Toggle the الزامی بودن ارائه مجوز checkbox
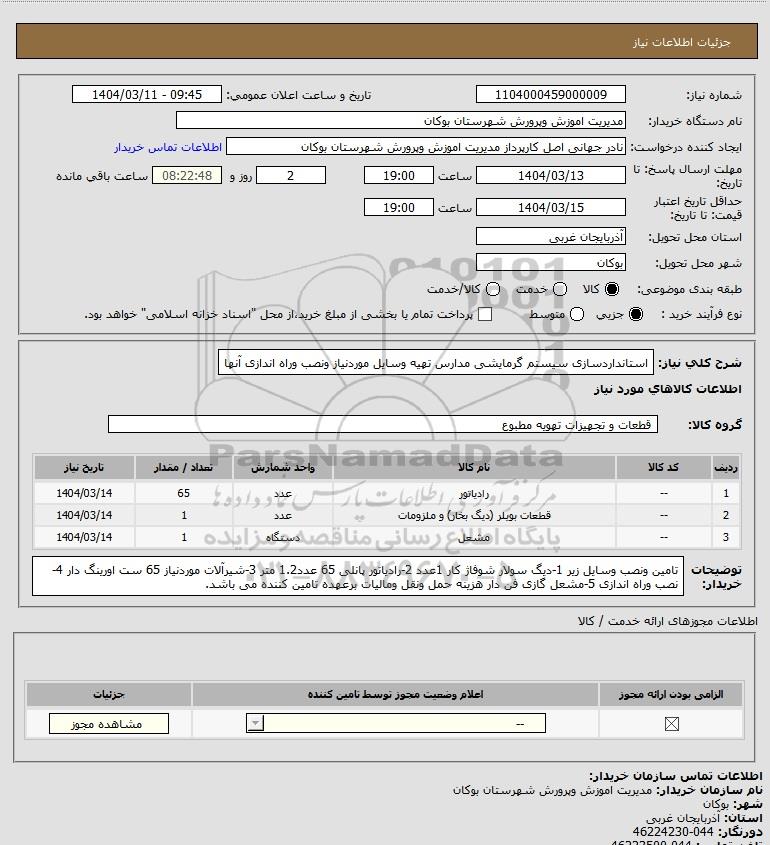 click(x=671, y=724)
